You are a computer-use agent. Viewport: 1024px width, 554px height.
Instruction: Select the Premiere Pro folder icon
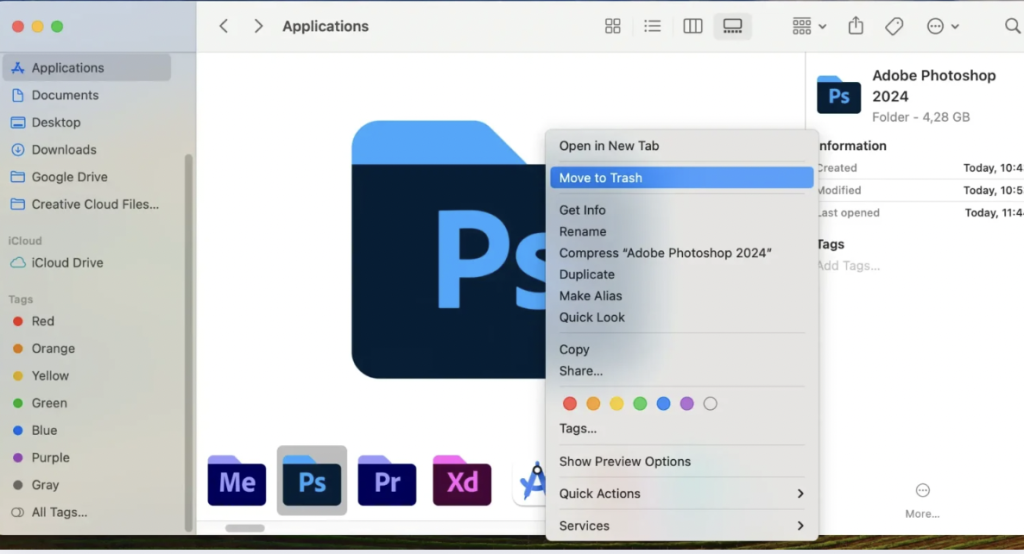387,482
